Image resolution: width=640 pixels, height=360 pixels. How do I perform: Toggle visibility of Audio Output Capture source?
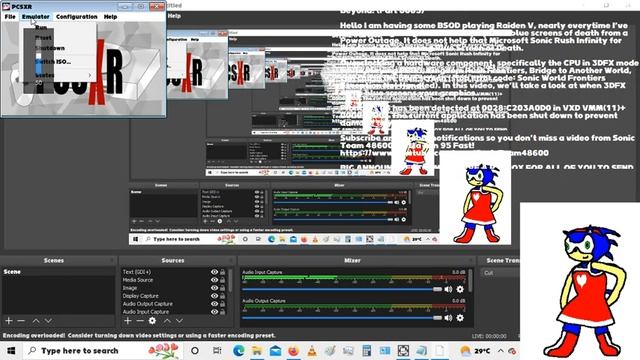pyautogui.click(x=214, y=304)
